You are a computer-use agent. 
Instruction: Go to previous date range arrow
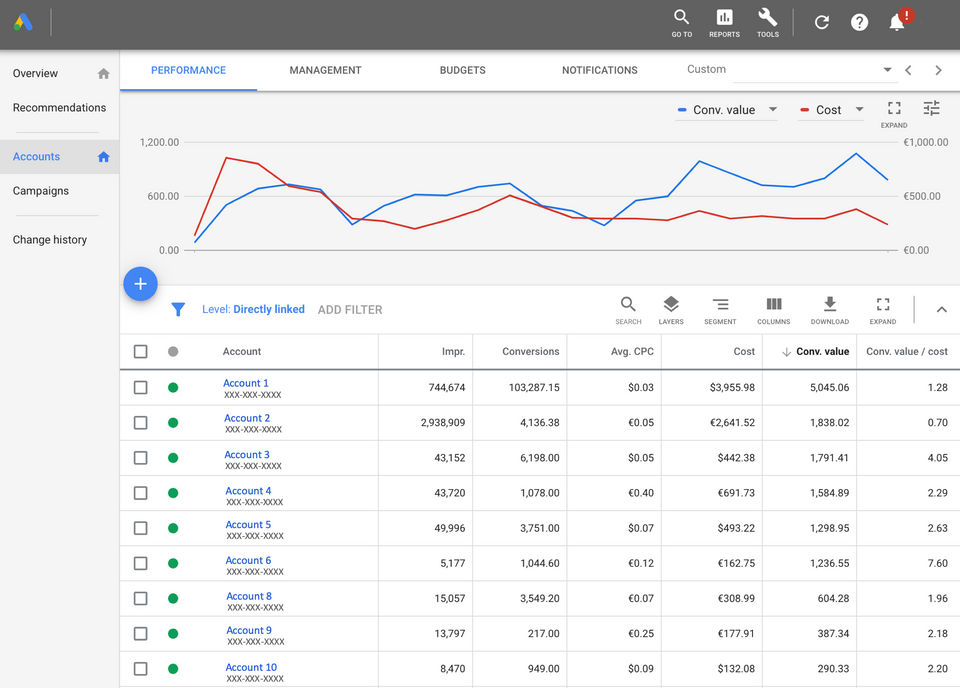[909, 70]
